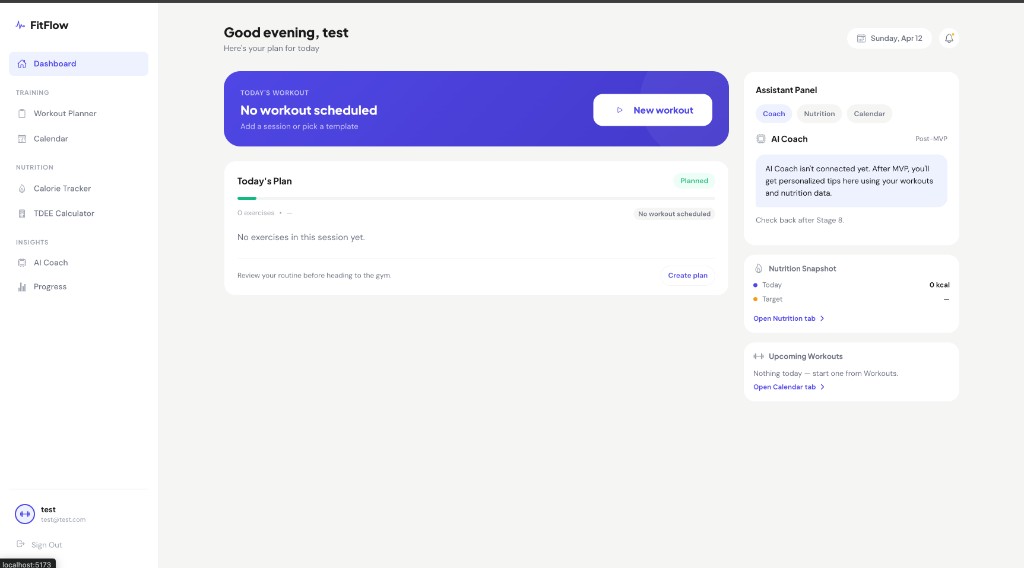The height and width of the screenshot is (568, 1024).
Task: Click the Planned status badge
Action: (694, 181)
